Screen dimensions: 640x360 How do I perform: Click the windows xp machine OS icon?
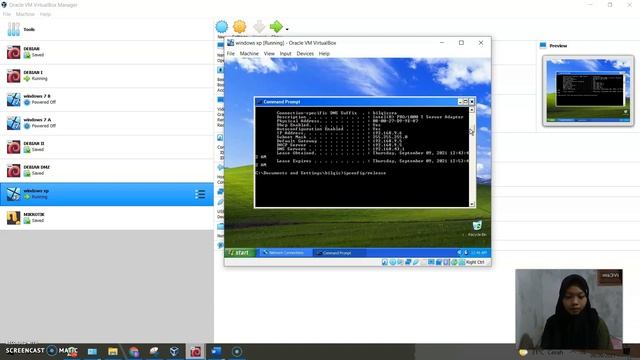click(13, 194)
